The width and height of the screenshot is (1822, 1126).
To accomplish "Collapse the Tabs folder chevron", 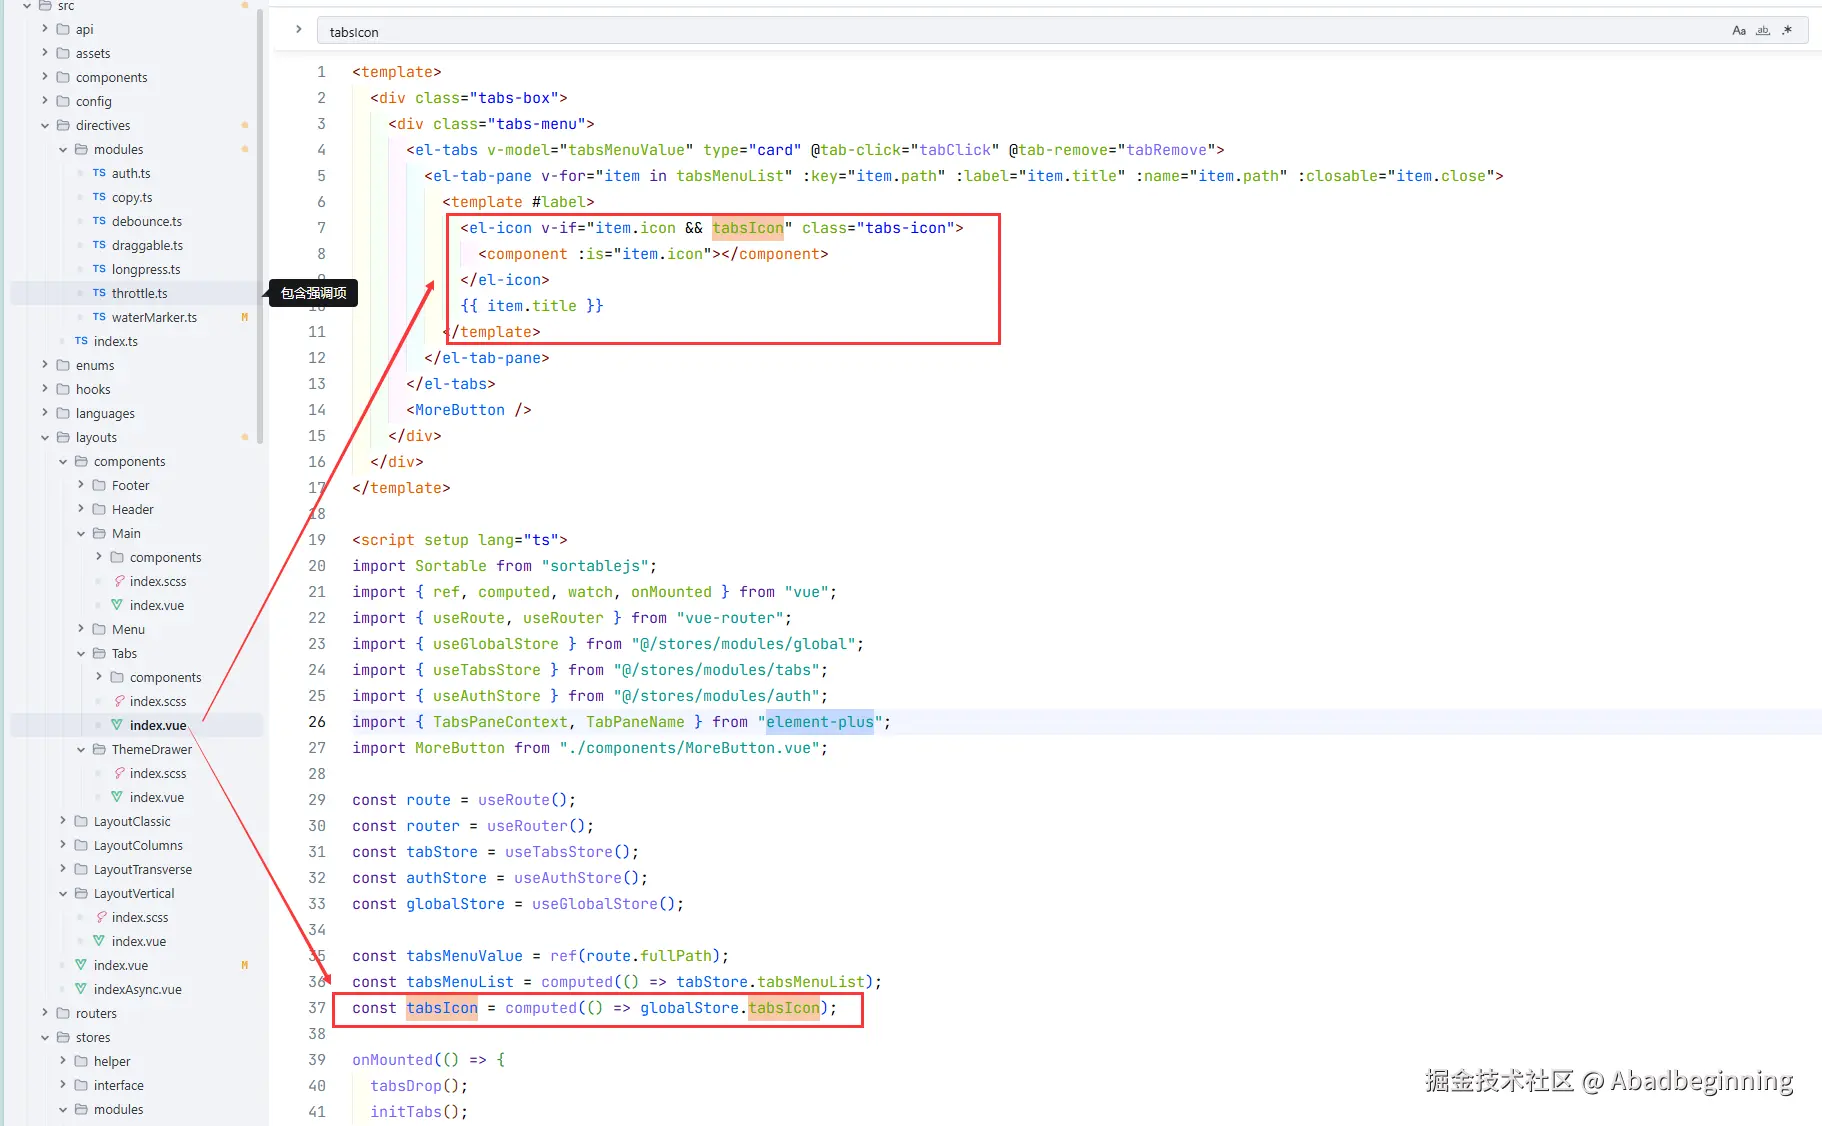I will 81,653.
